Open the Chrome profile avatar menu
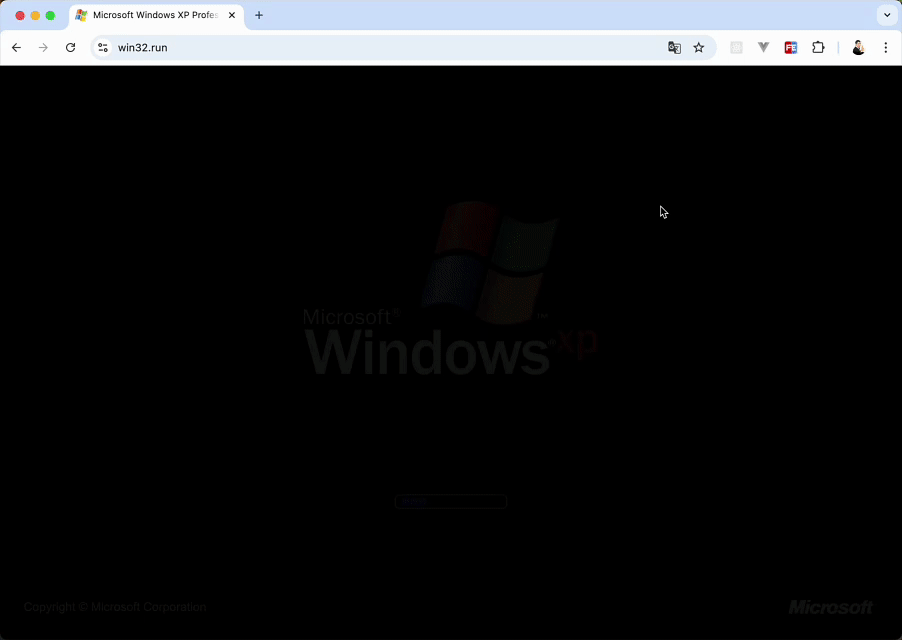Viewport: 902px width, 640px height. (x=858, y=47)
